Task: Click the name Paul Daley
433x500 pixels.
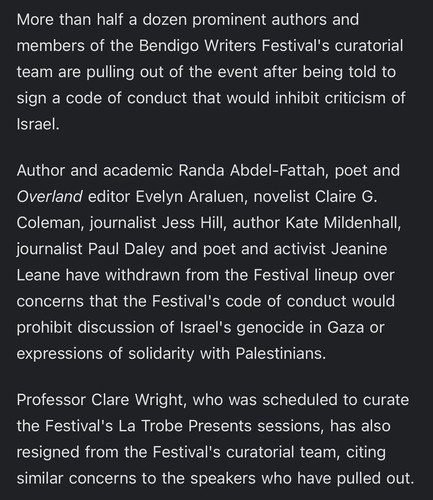Action: (x=126, y=249)
